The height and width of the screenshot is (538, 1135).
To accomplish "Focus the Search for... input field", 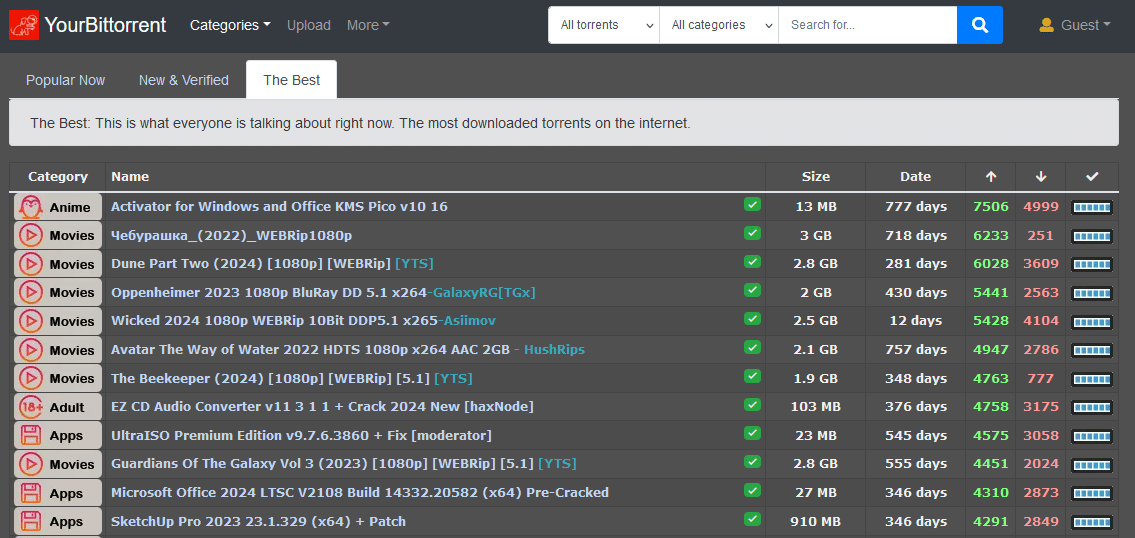I will [x=868, y=25].
